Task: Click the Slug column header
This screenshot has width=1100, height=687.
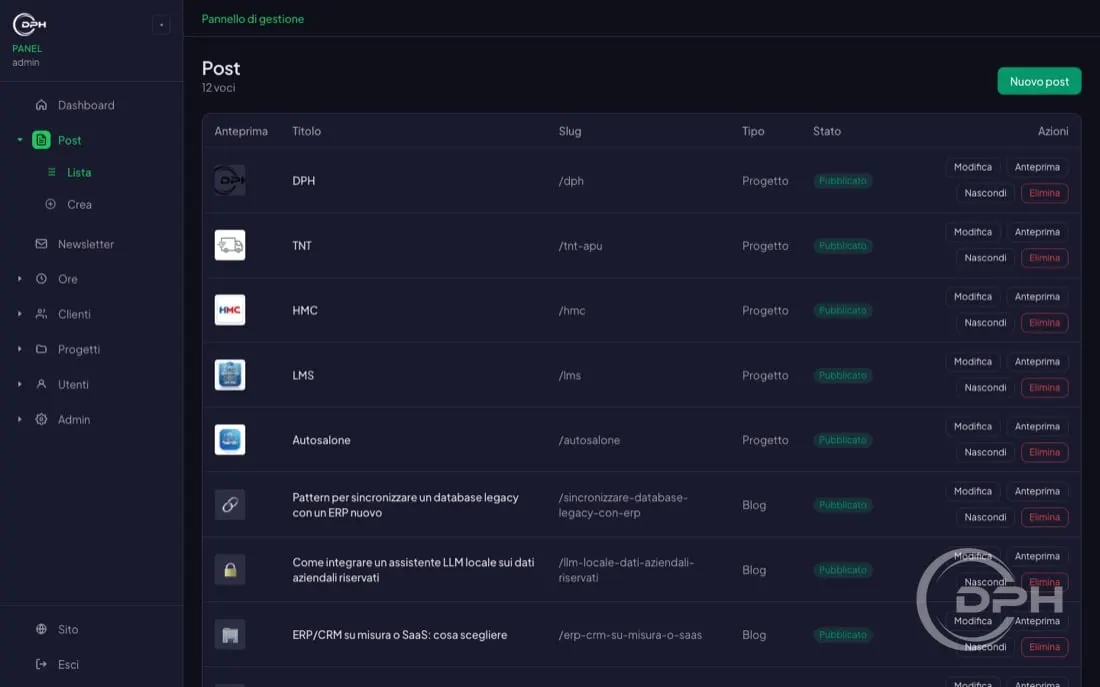Action: 570,131
